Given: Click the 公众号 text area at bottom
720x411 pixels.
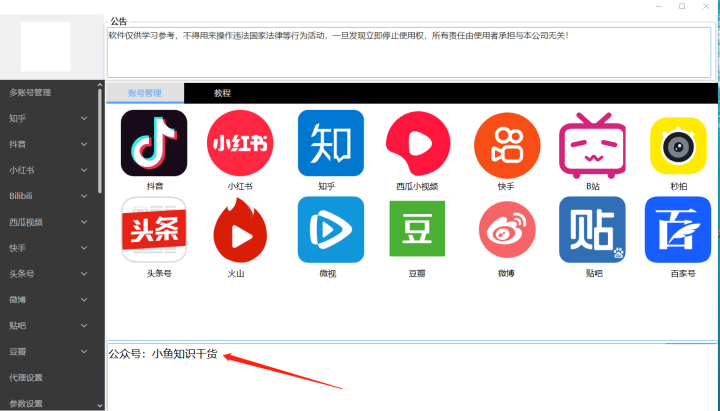Looking at the screenshot, I should 411,377.
